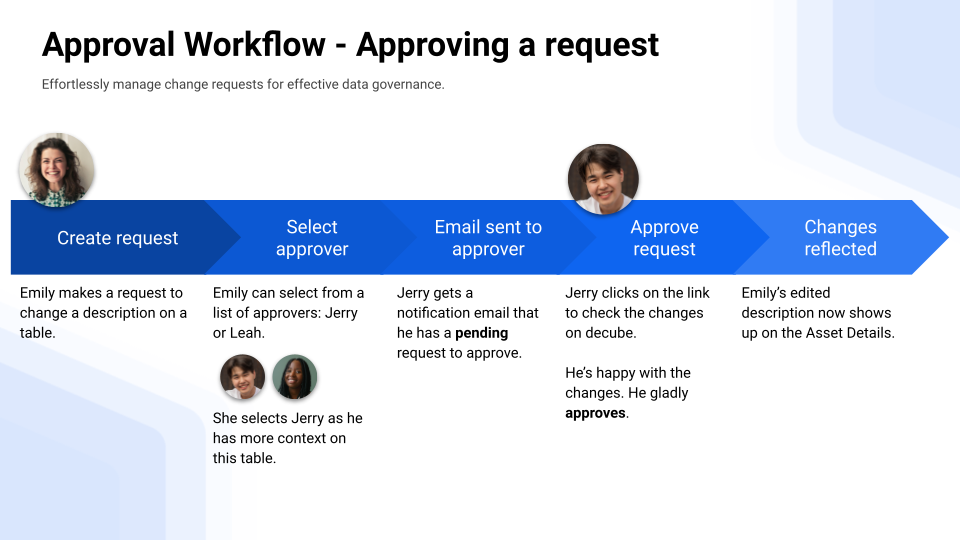Click the 'Select approver' step arrow
The height and width of the screenshot is (540, 960).
tap(312, 238)
